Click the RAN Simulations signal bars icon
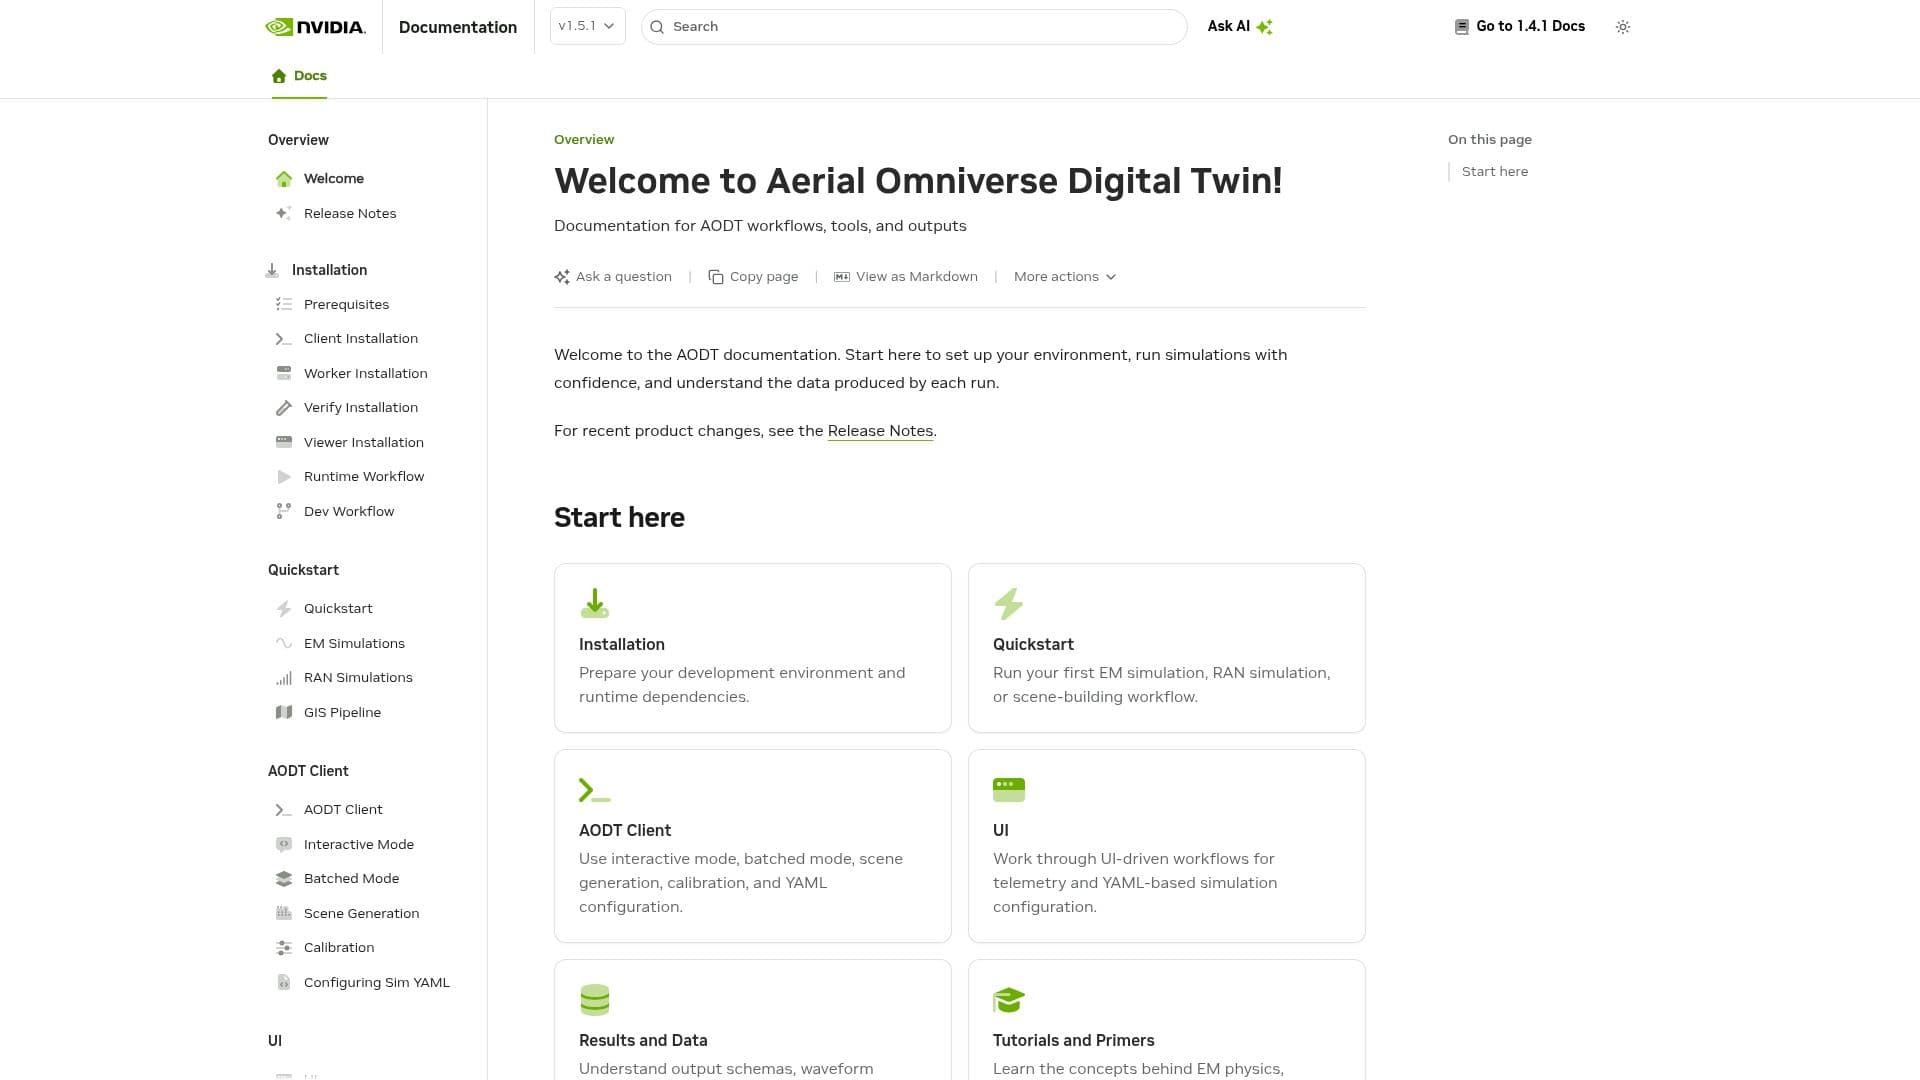This screenshot has width=1920, height=1080. (284, 678)
